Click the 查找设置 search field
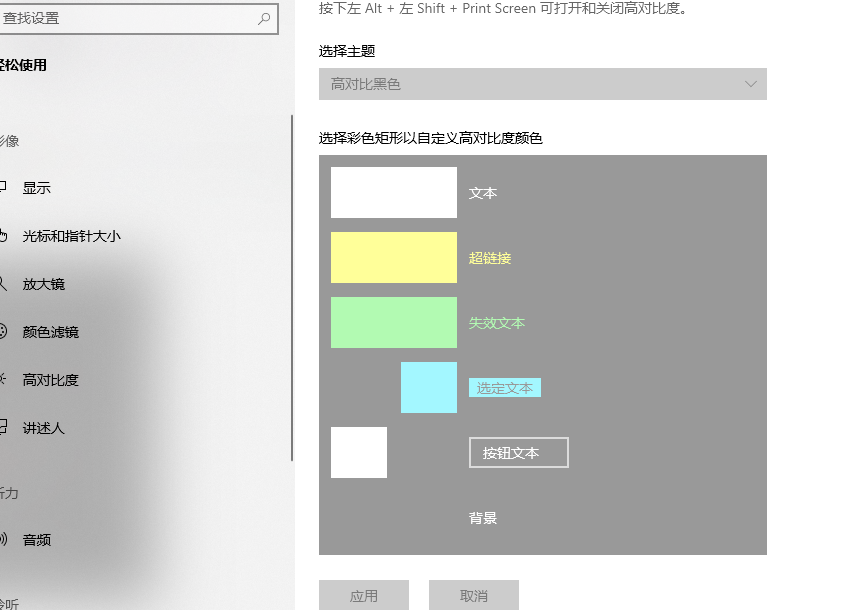This screenshot has width=856, height=610. click(138, 19)
